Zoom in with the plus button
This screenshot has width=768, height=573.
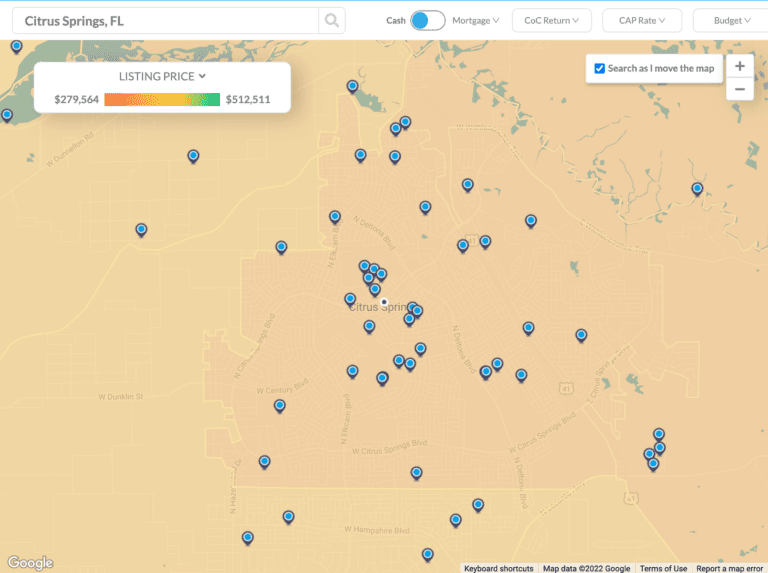pyautogui.click(x=739, y=66)
